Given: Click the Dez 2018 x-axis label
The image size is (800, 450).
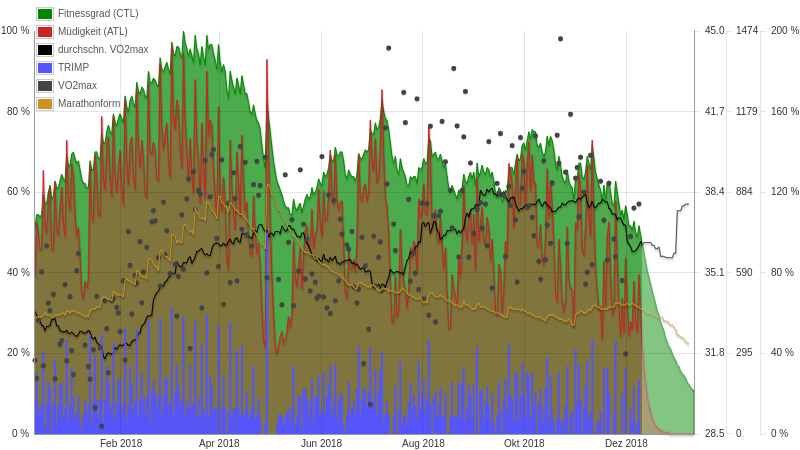Looking at the screenshot, I should point(626,444).
